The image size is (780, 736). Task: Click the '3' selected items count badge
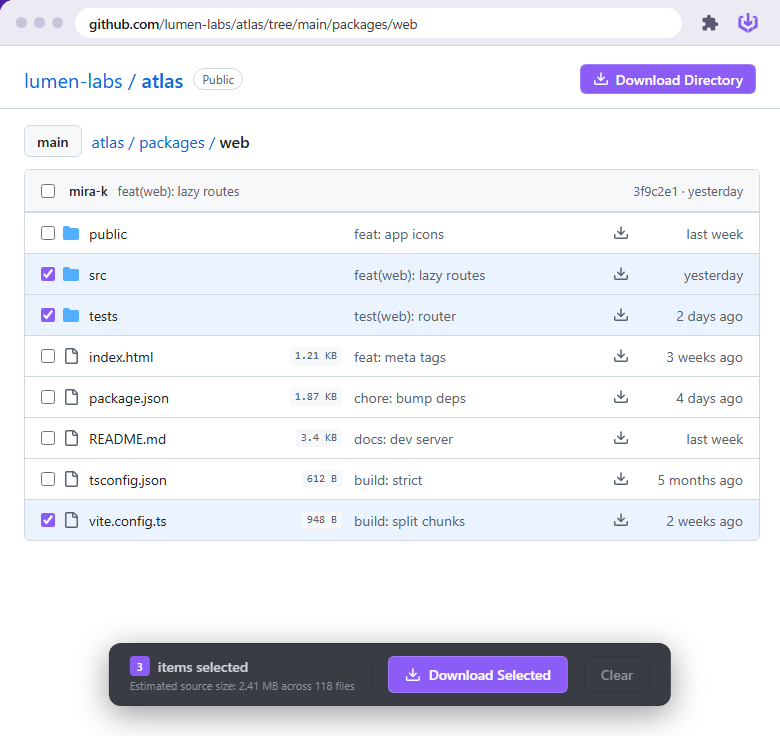click(140, 666)
